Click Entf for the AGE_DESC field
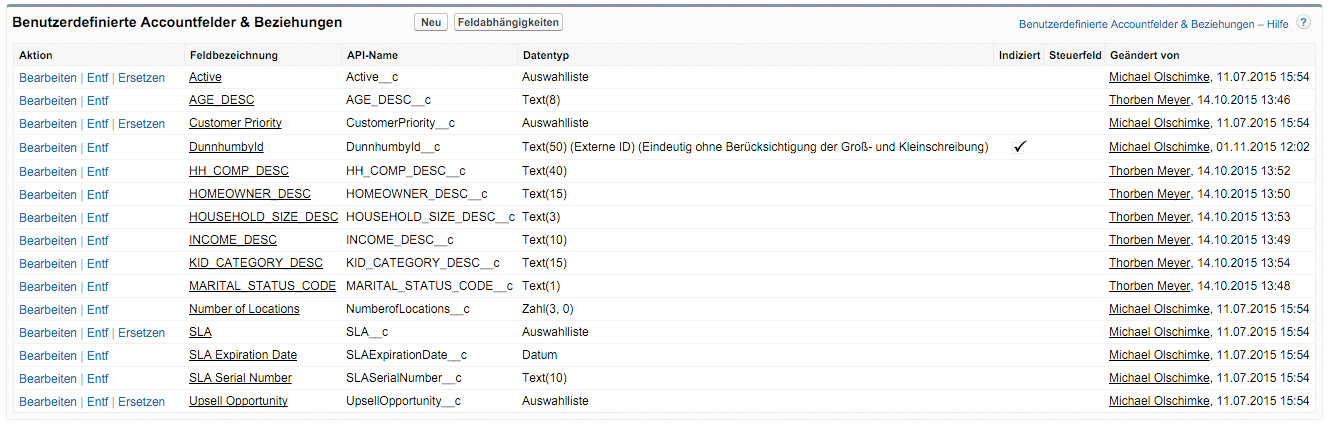1330x425 pixels. pos(97,100)
